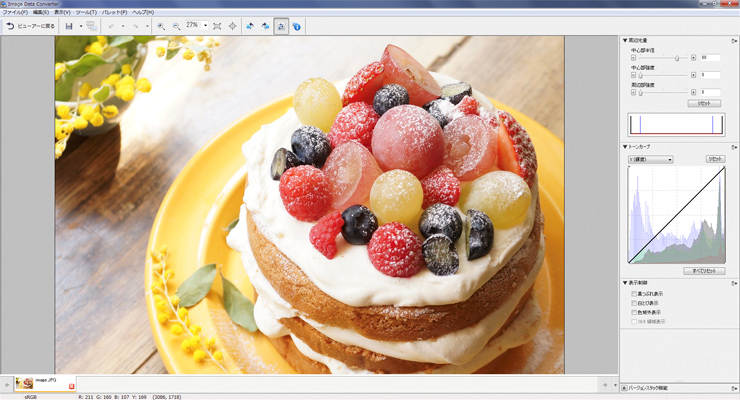Viewport: 740px width, 400px height.
Task: Enable the 白とび表示 checkbox
Action: click(633, 302)
